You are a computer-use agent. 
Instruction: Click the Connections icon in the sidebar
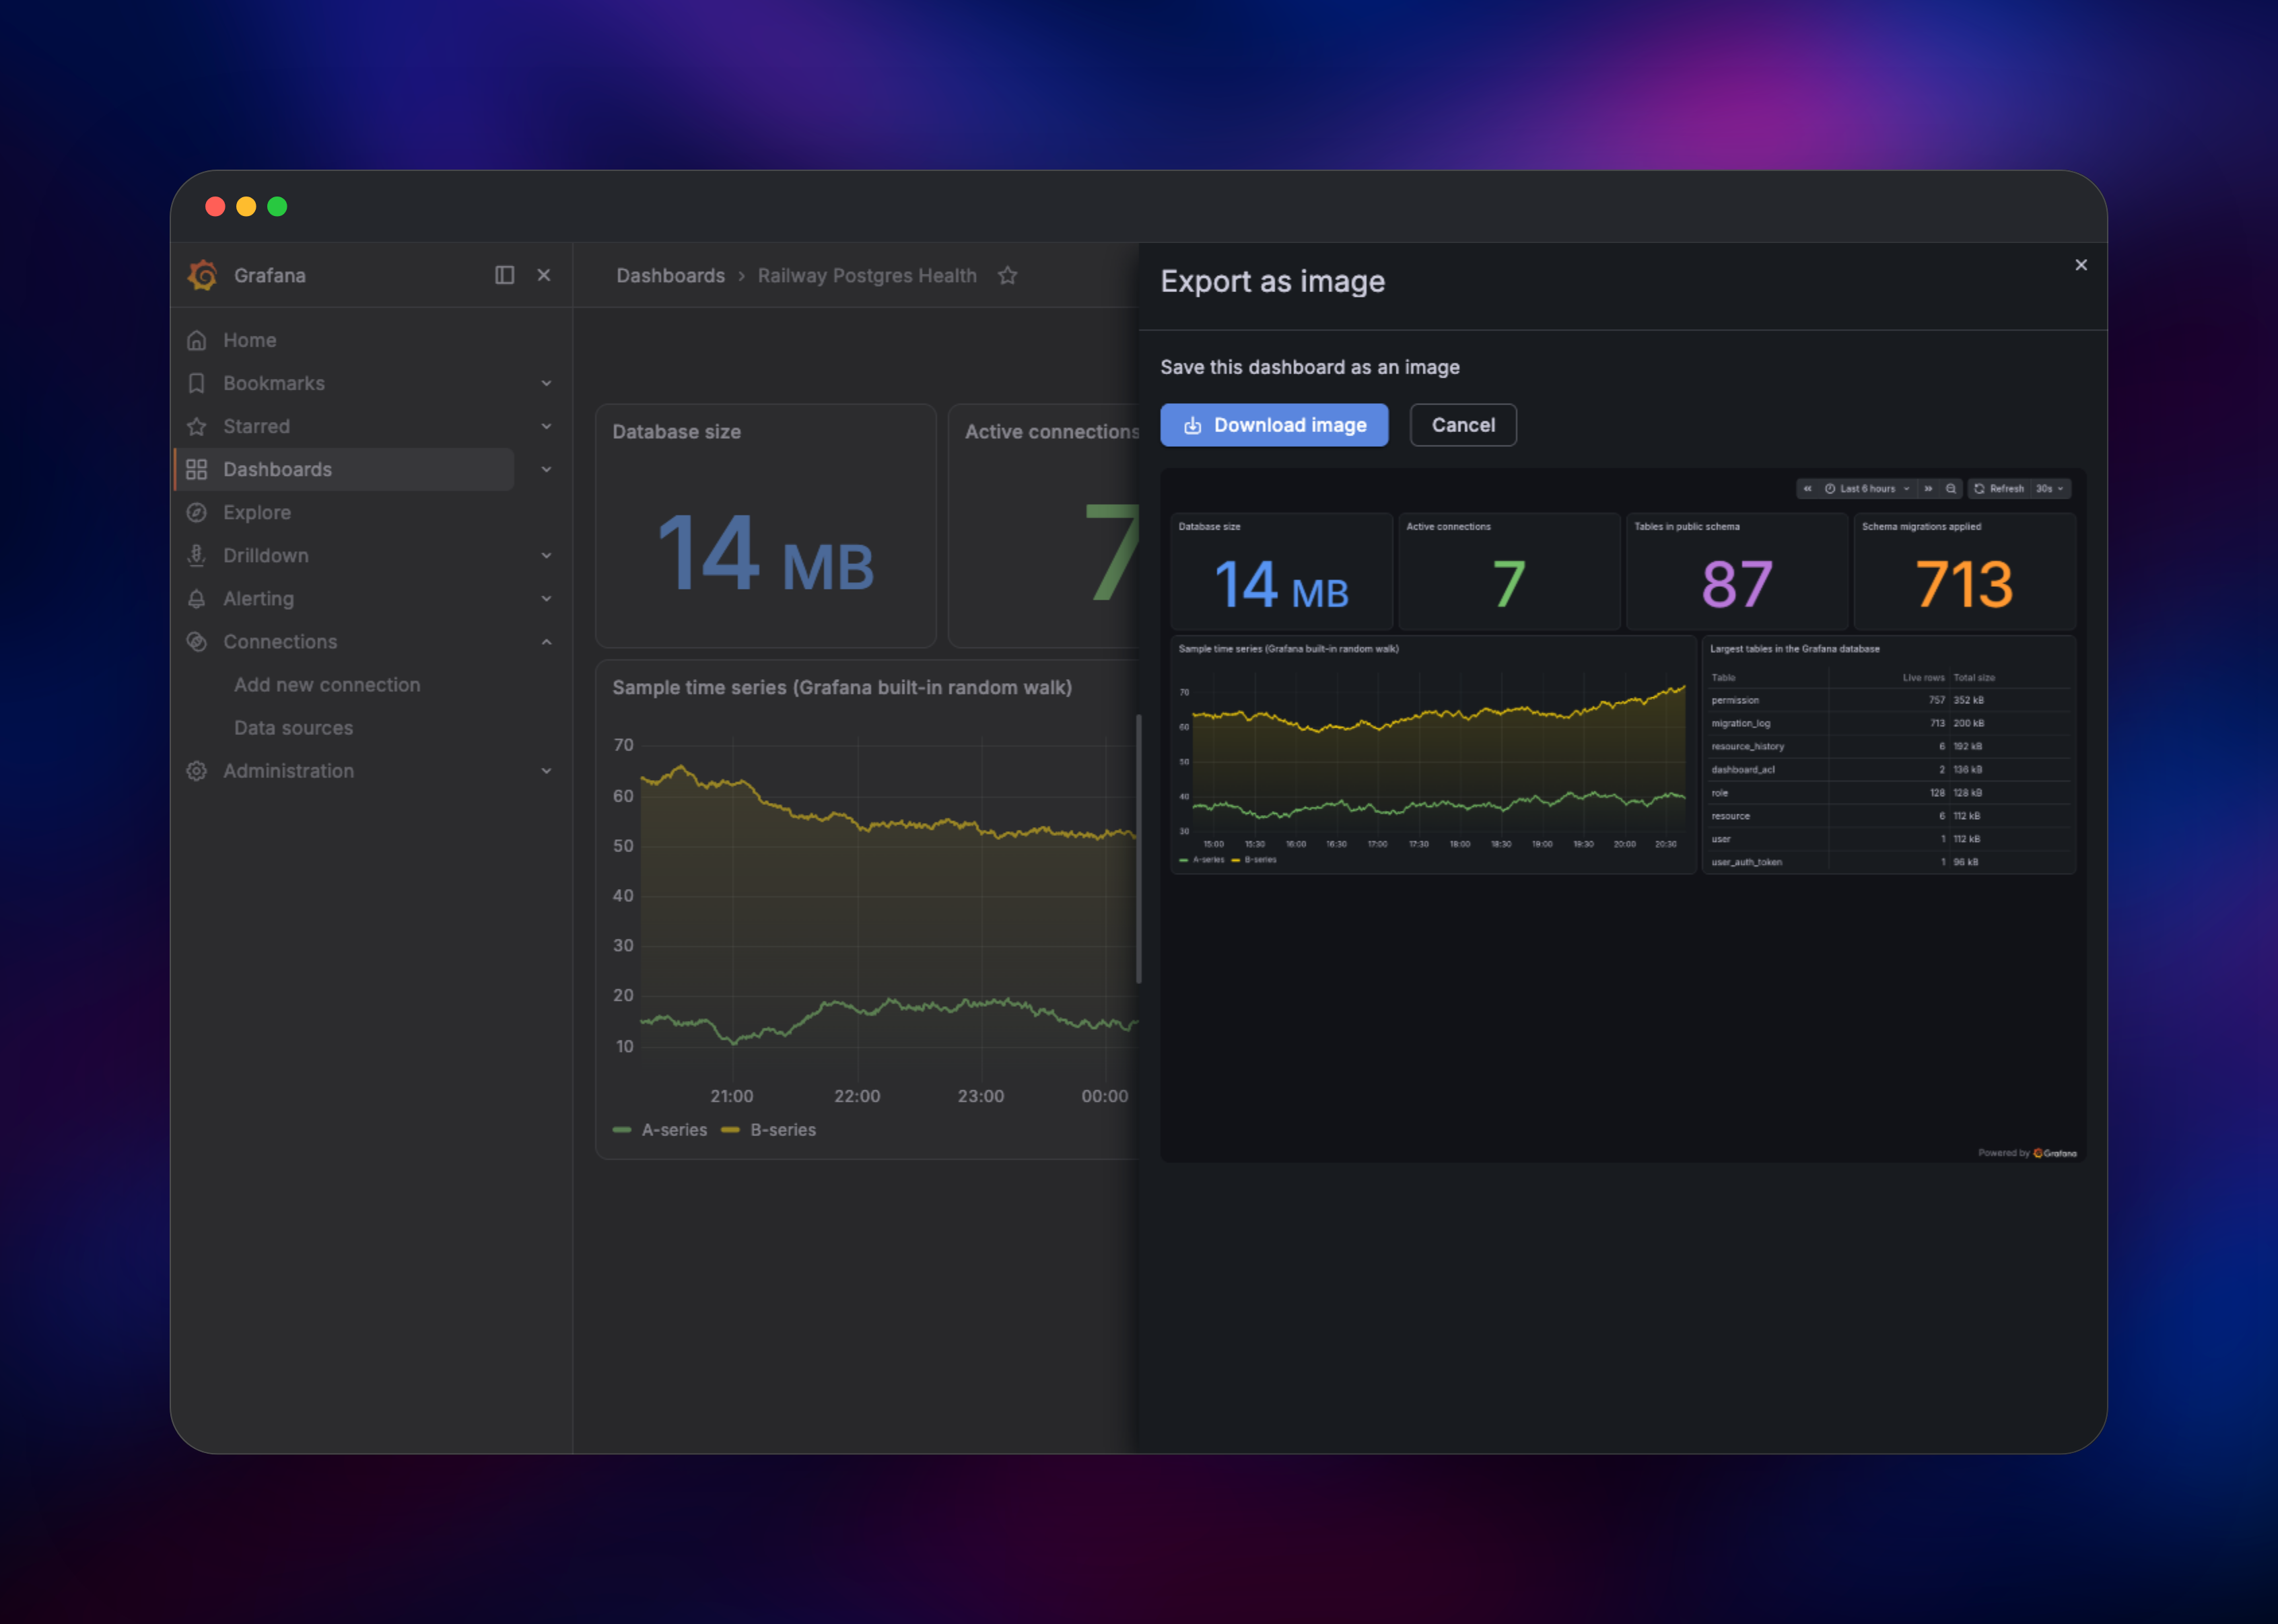pos(197,642)
